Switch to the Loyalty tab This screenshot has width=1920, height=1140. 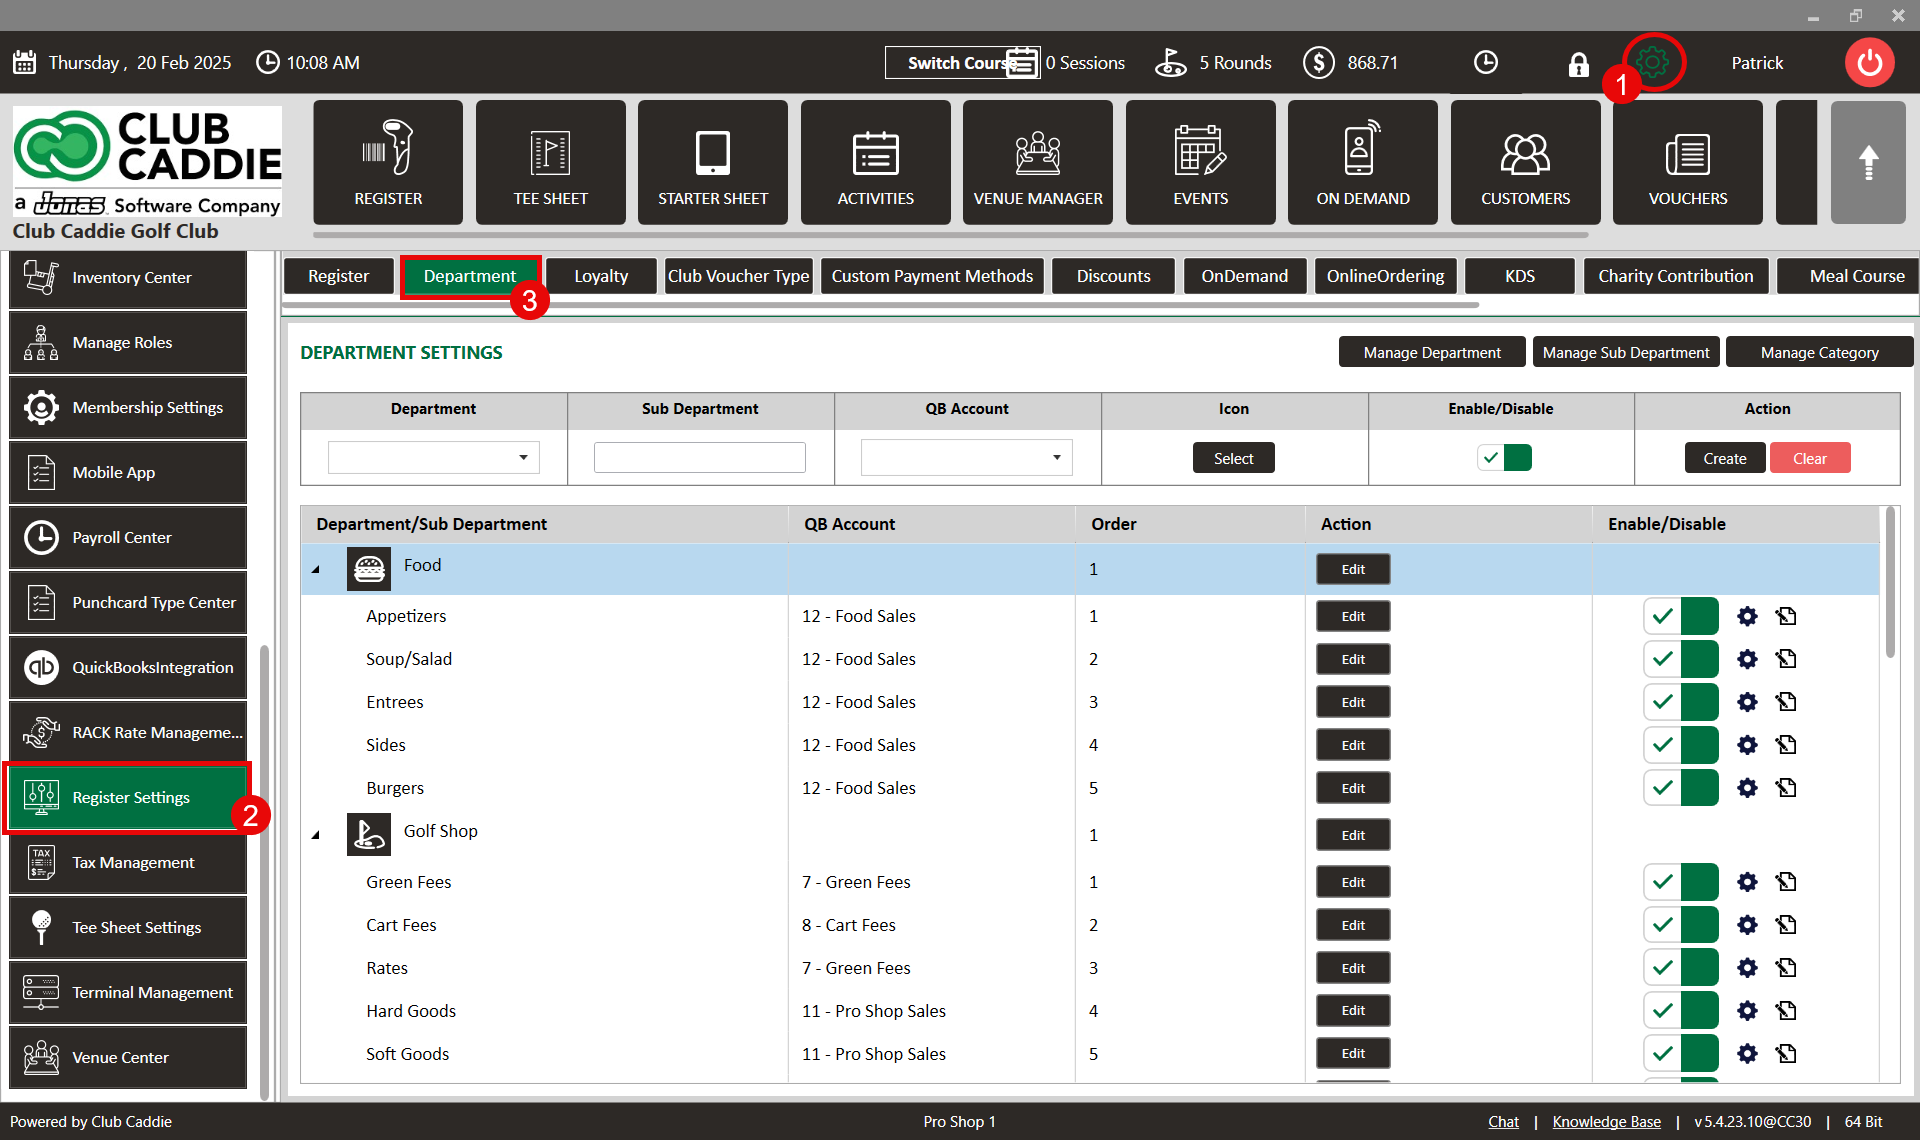tap(601, 276)
